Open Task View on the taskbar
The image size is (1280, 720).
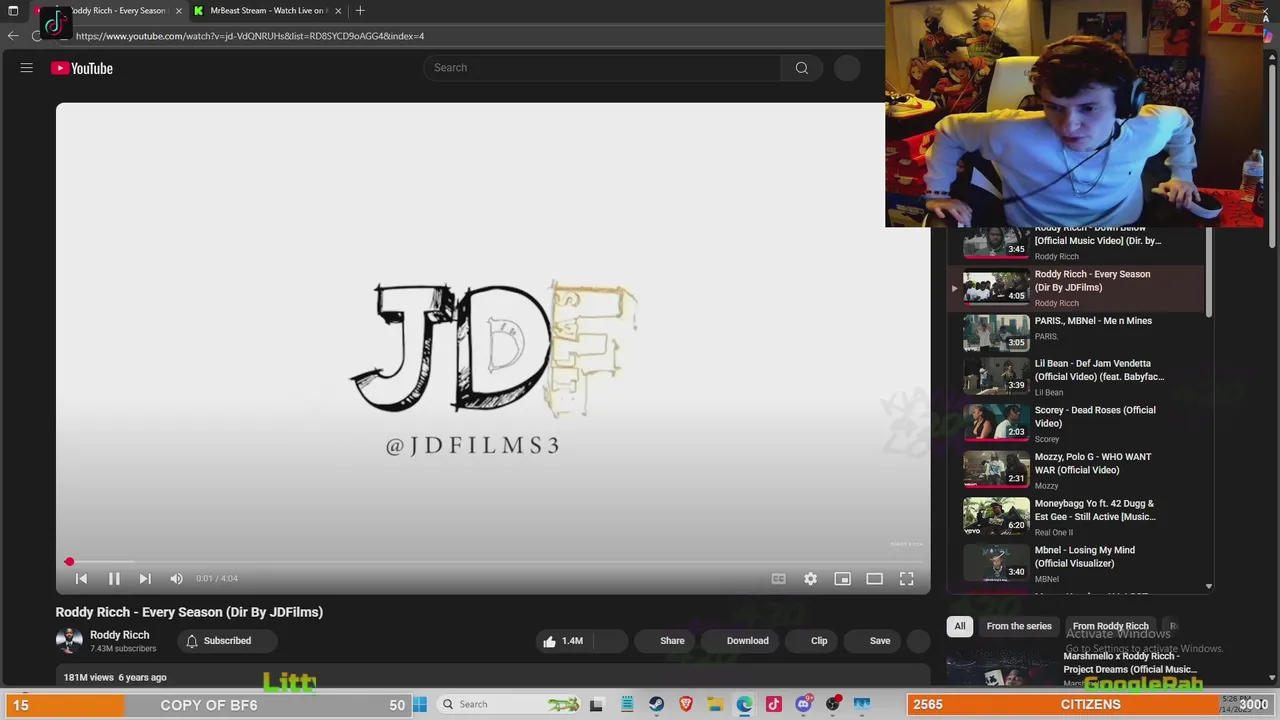pos(596,704)
